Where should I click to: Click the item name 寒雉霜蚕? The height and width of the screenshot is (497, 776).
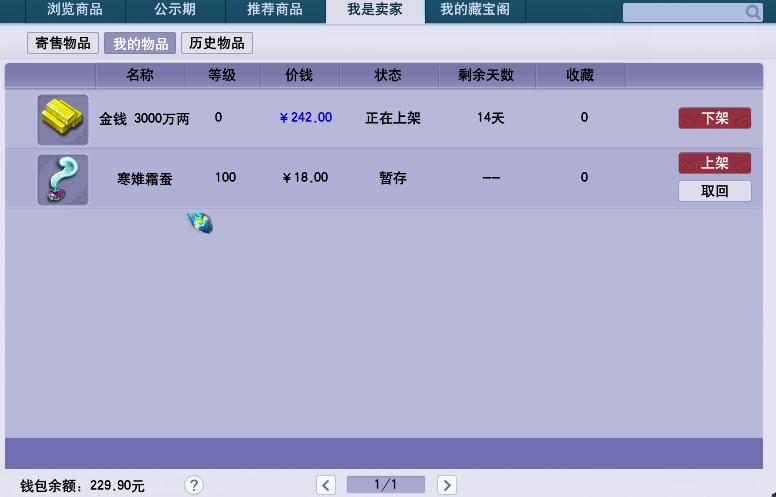click(x=145, y=179)
